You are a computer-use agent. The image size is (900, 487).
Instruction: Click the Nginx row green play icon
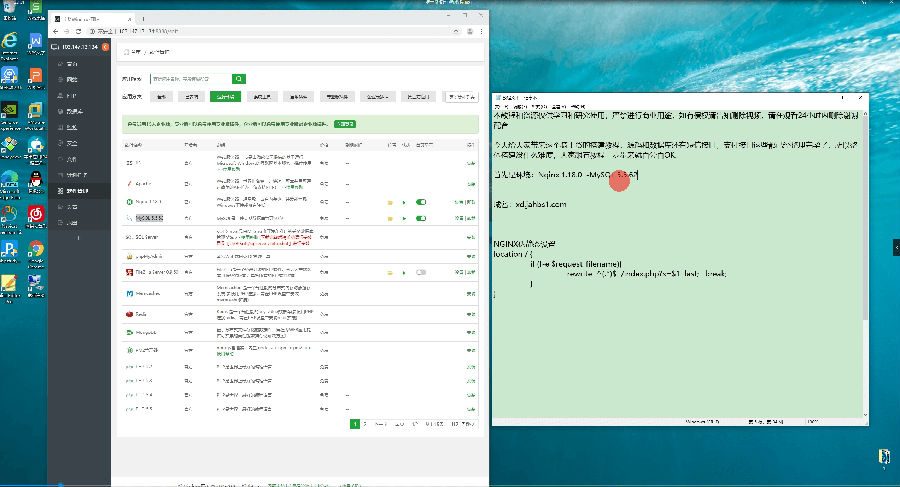[x=404, y=202]
